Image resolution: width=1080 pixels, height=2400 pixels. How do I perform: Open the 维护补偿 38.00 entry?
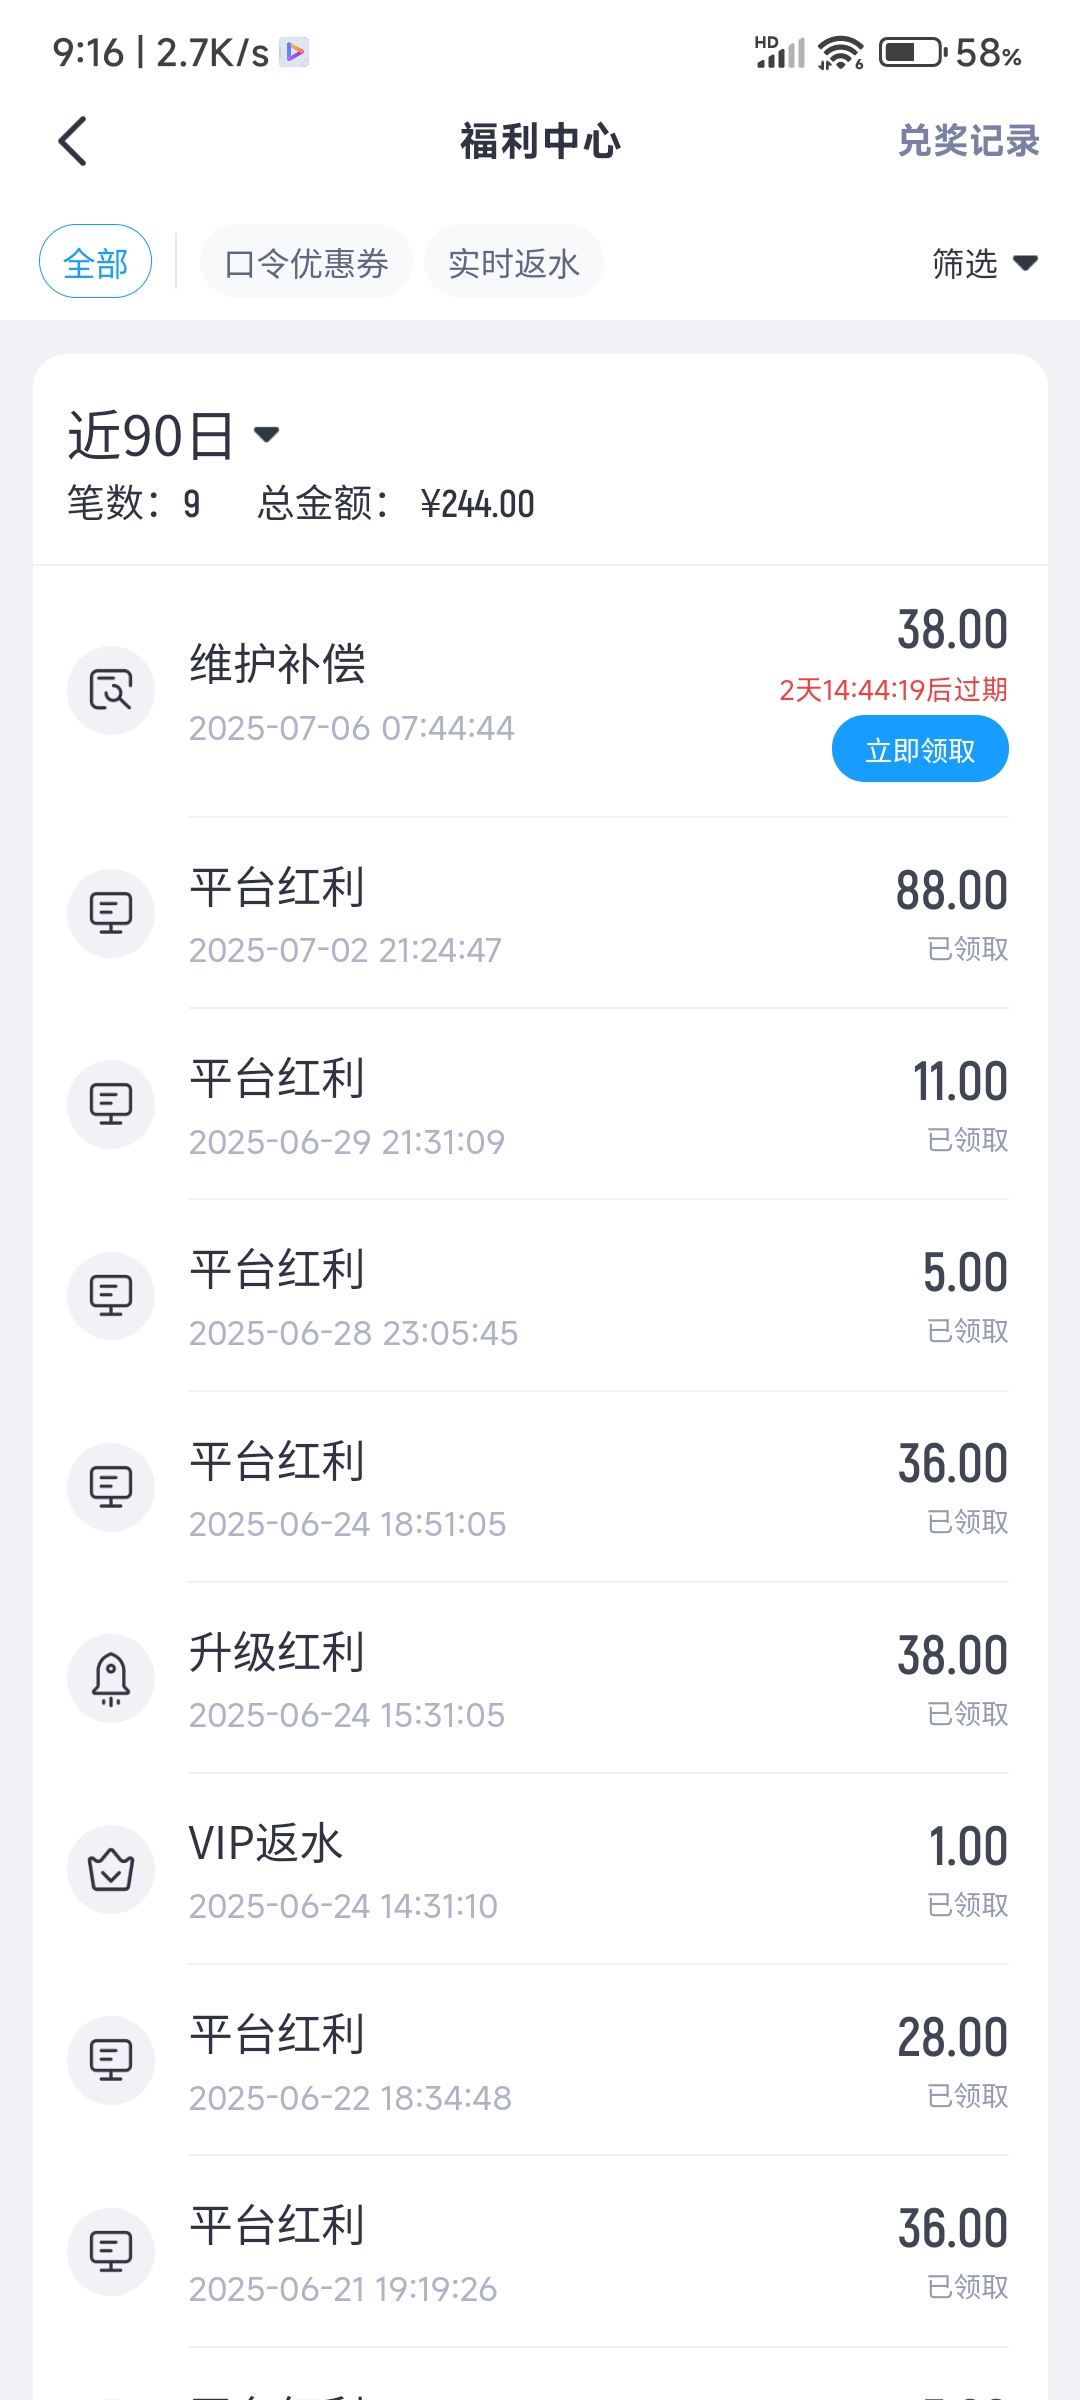tap(450, 692)
